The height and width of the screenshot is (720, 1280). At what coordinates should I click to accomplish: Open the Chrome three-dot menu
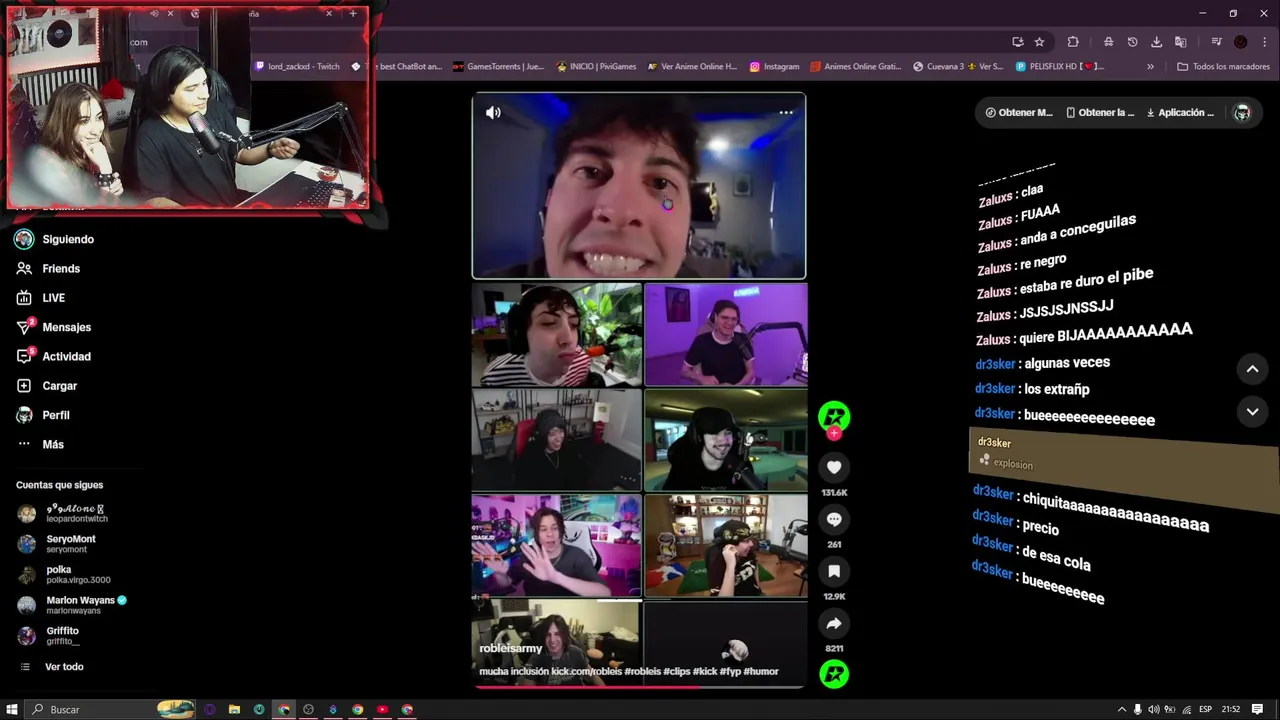(1265, 42)
